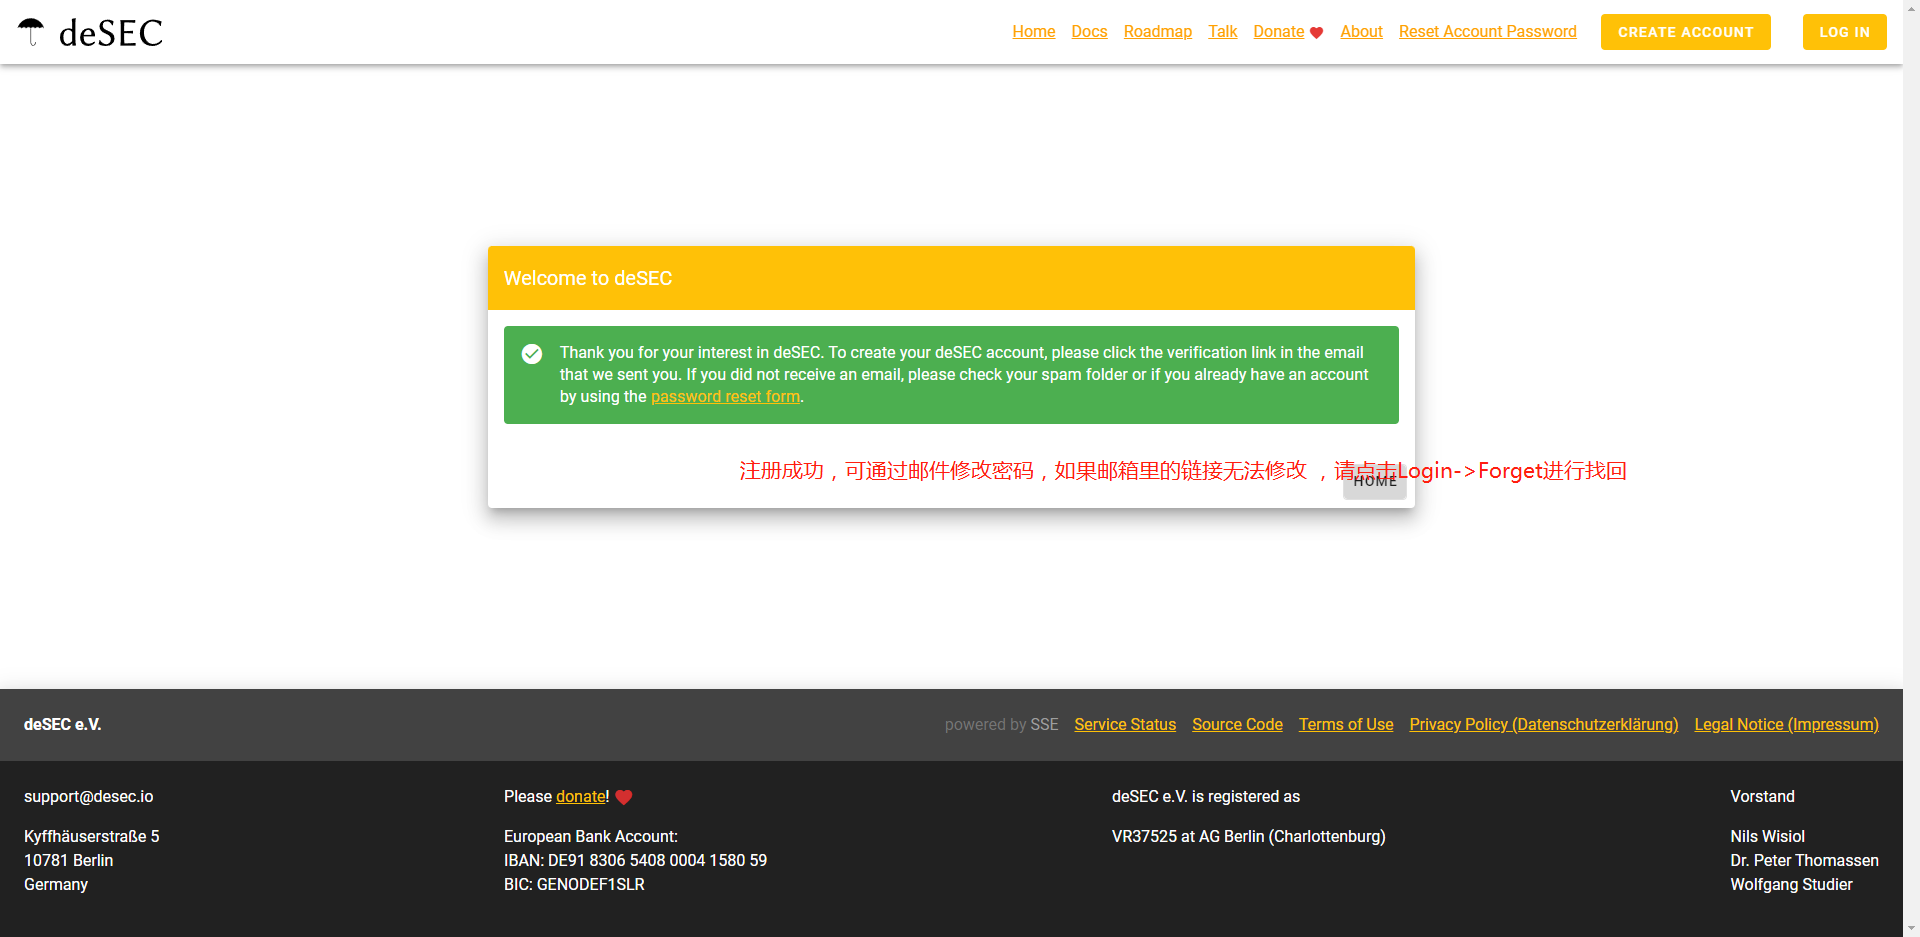Follow the password reset form link
The height and width of the screenshot is (937, 1920).
click(725, 397)
